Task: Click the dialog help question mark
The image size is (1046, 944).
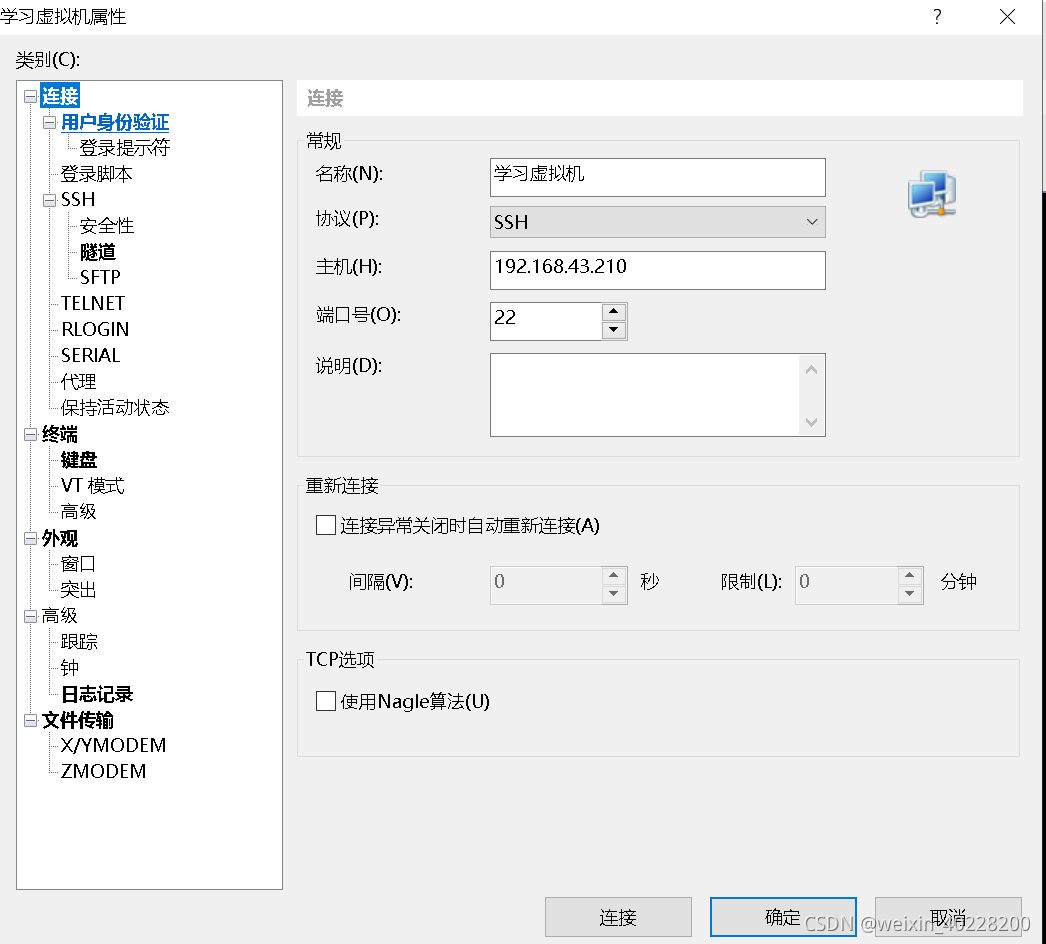Action: [x=937, y=17]
